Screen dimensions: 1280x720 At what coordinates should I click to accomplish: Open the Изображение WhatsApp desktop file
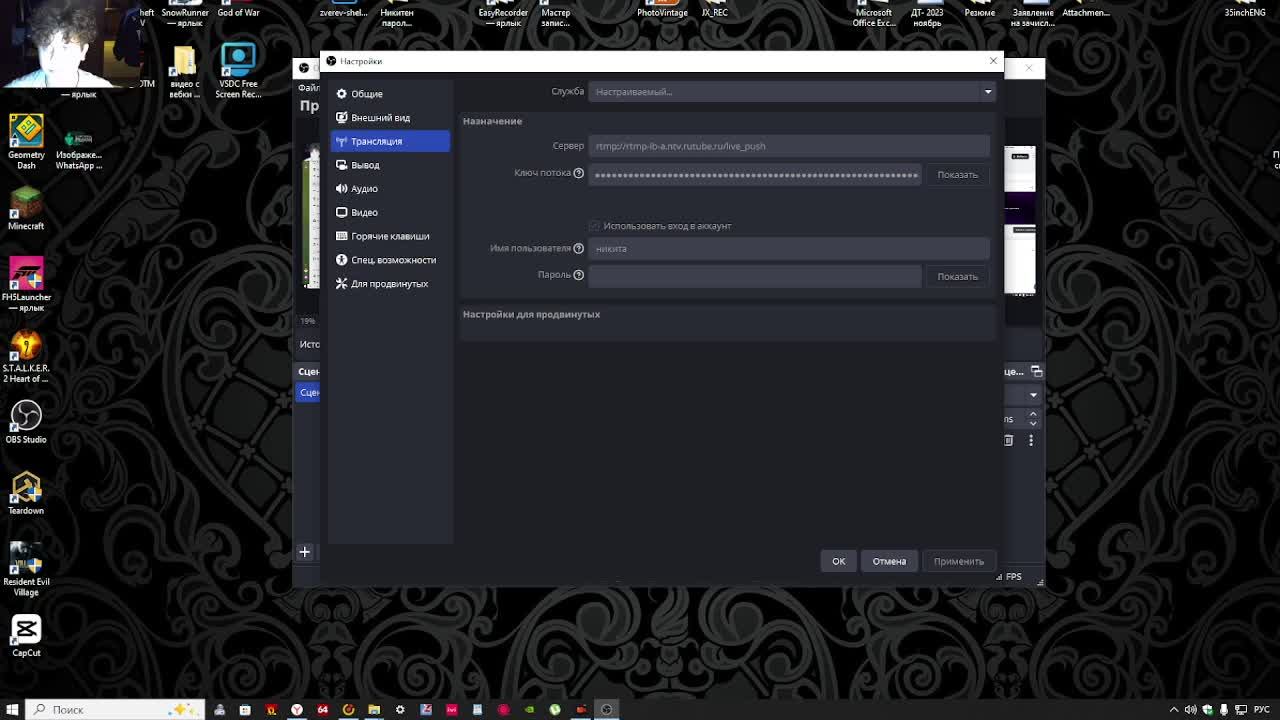click(x=79, y=149)
